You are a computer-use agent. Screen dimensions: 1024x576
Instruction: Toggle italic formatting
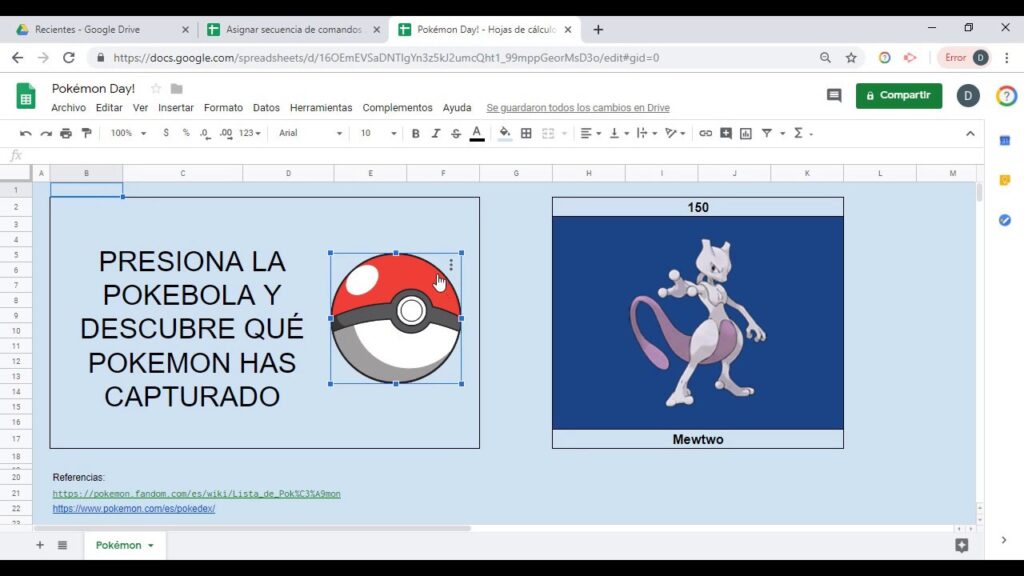(x=436, y=133)
